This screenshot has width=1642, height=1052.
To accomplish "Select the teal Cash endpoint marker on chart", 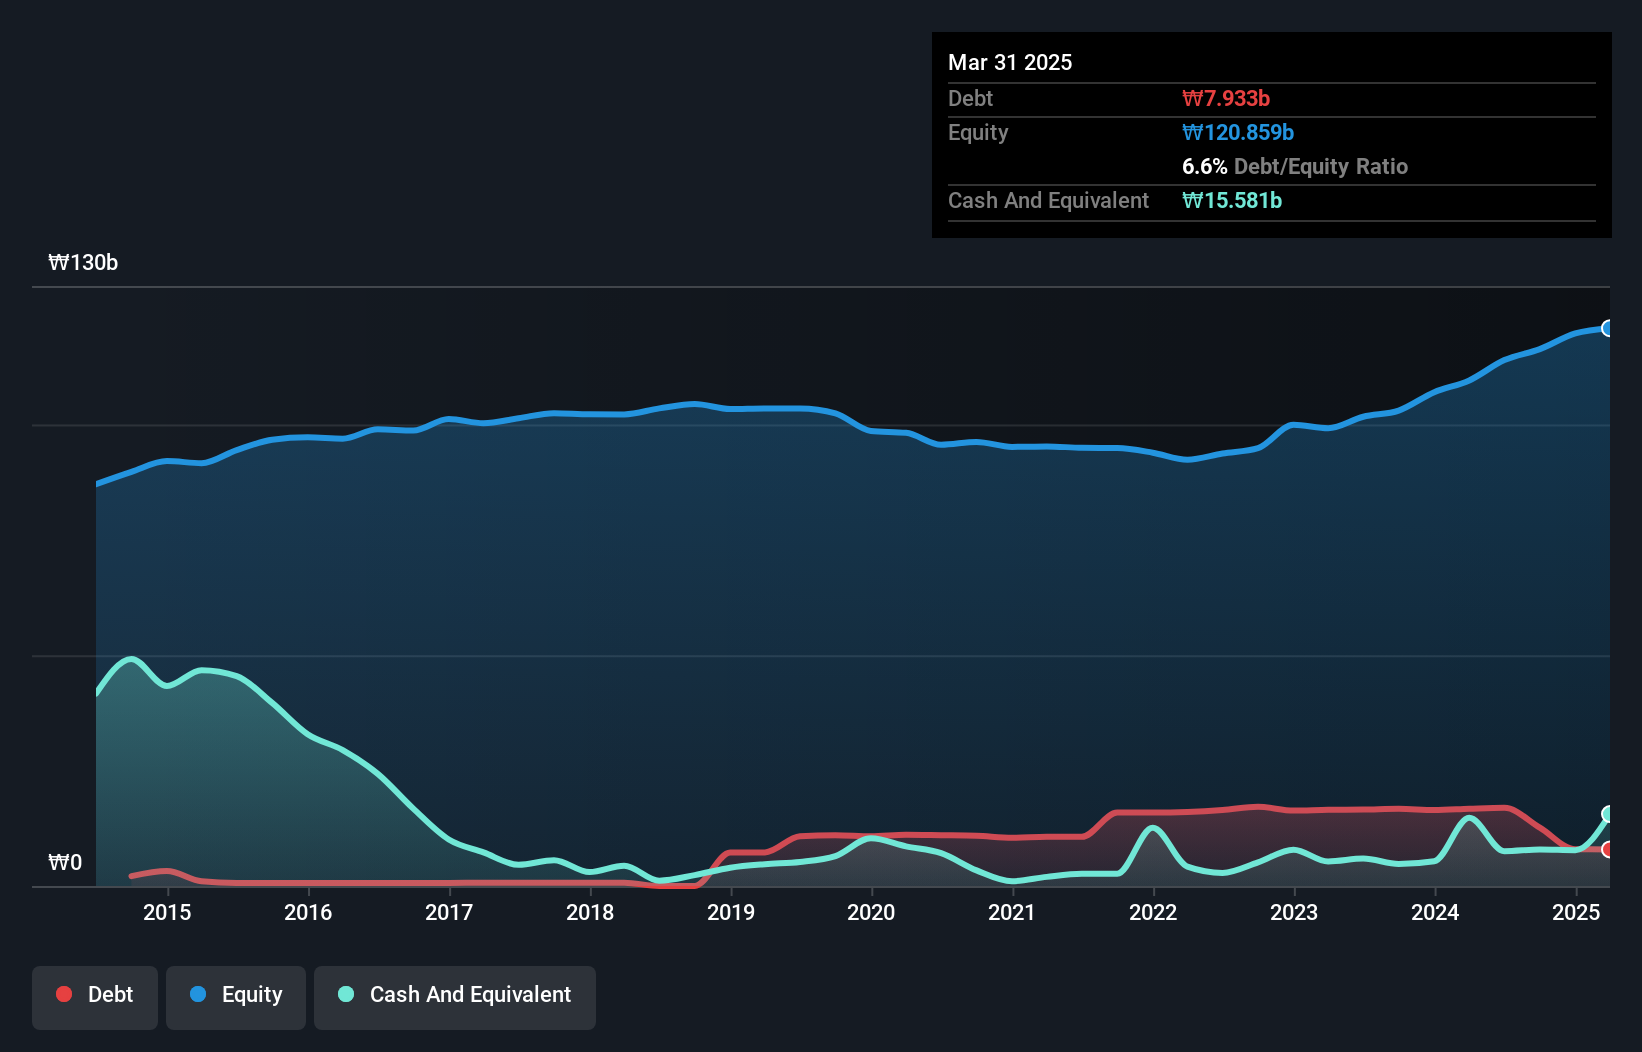I will 1609,815.
